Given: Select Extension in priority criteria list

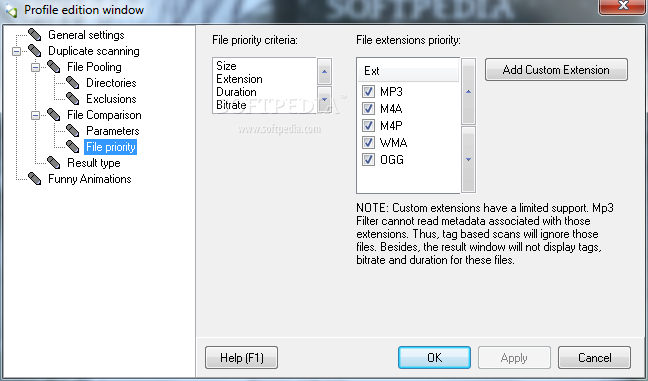Looking at the screenshot, I should coord(239,79).
